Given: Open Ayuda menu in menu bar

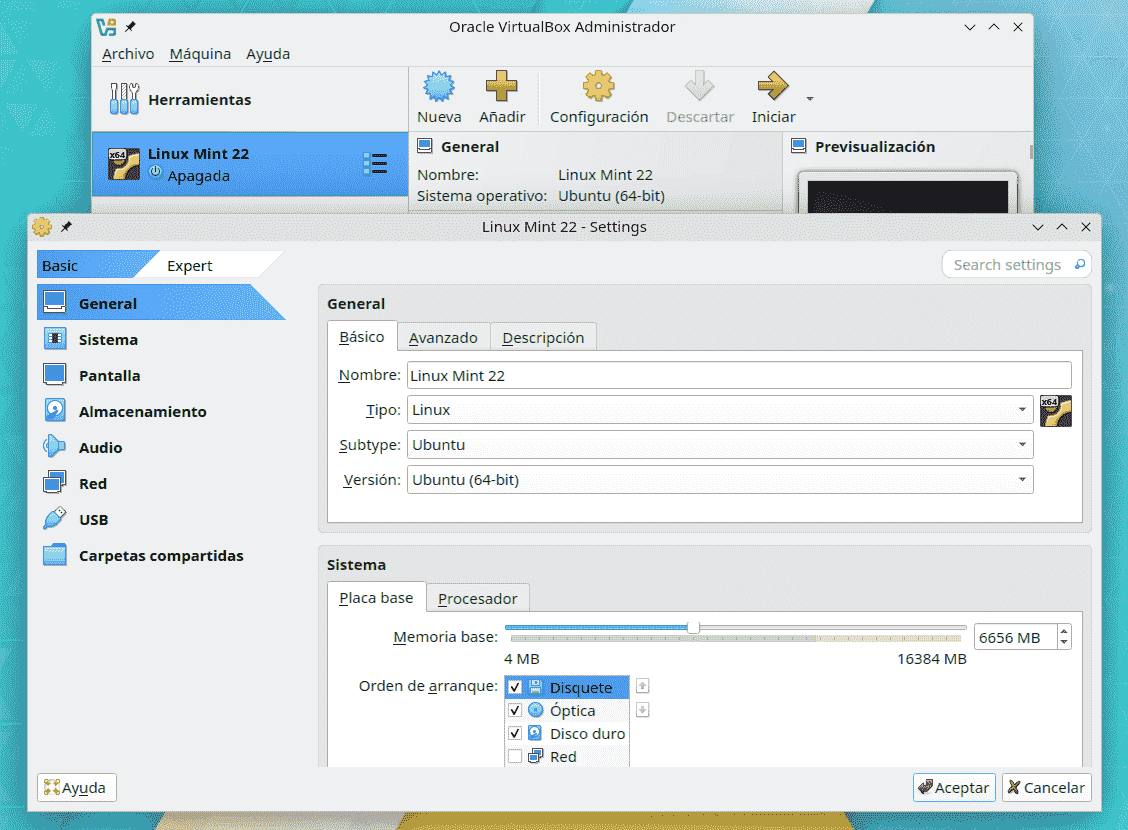Looking at the screenshot, I should 268,54.
